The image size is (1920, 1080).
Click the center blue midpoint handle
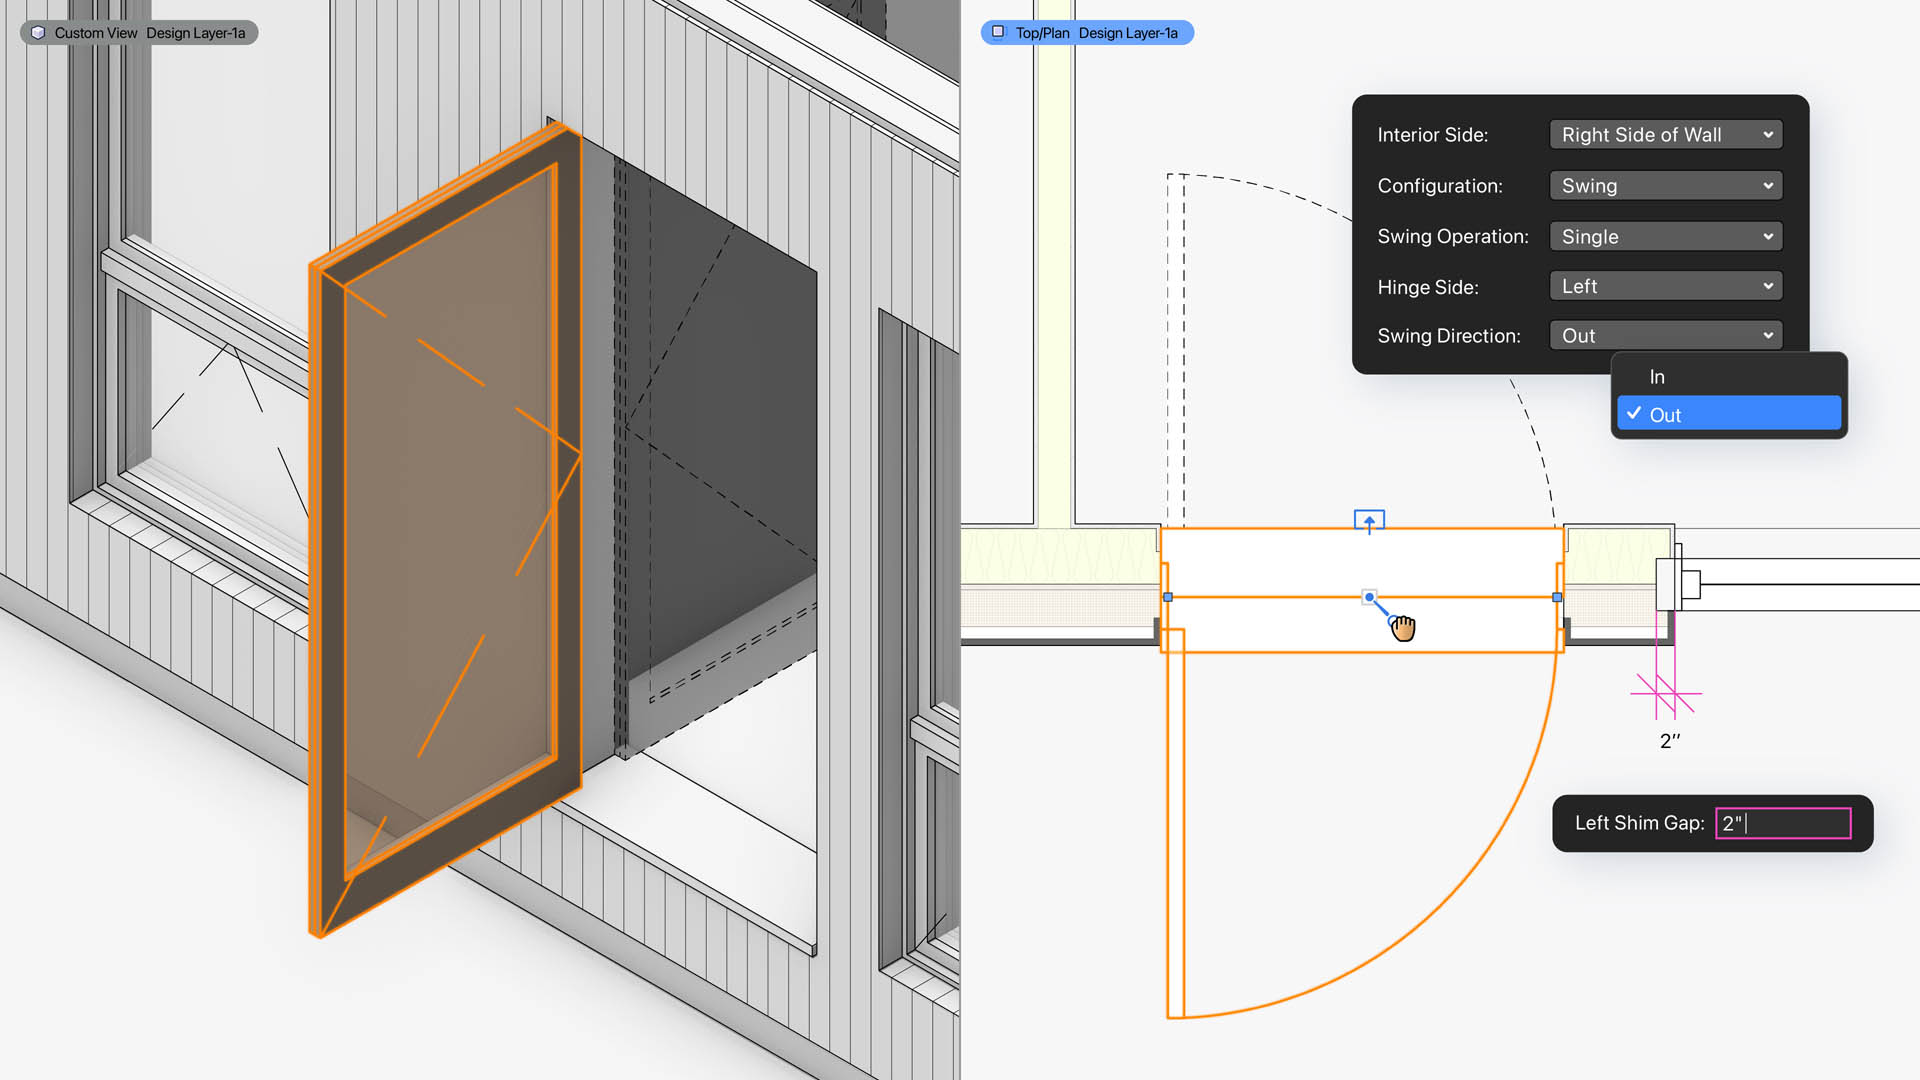pos(1369,597)
